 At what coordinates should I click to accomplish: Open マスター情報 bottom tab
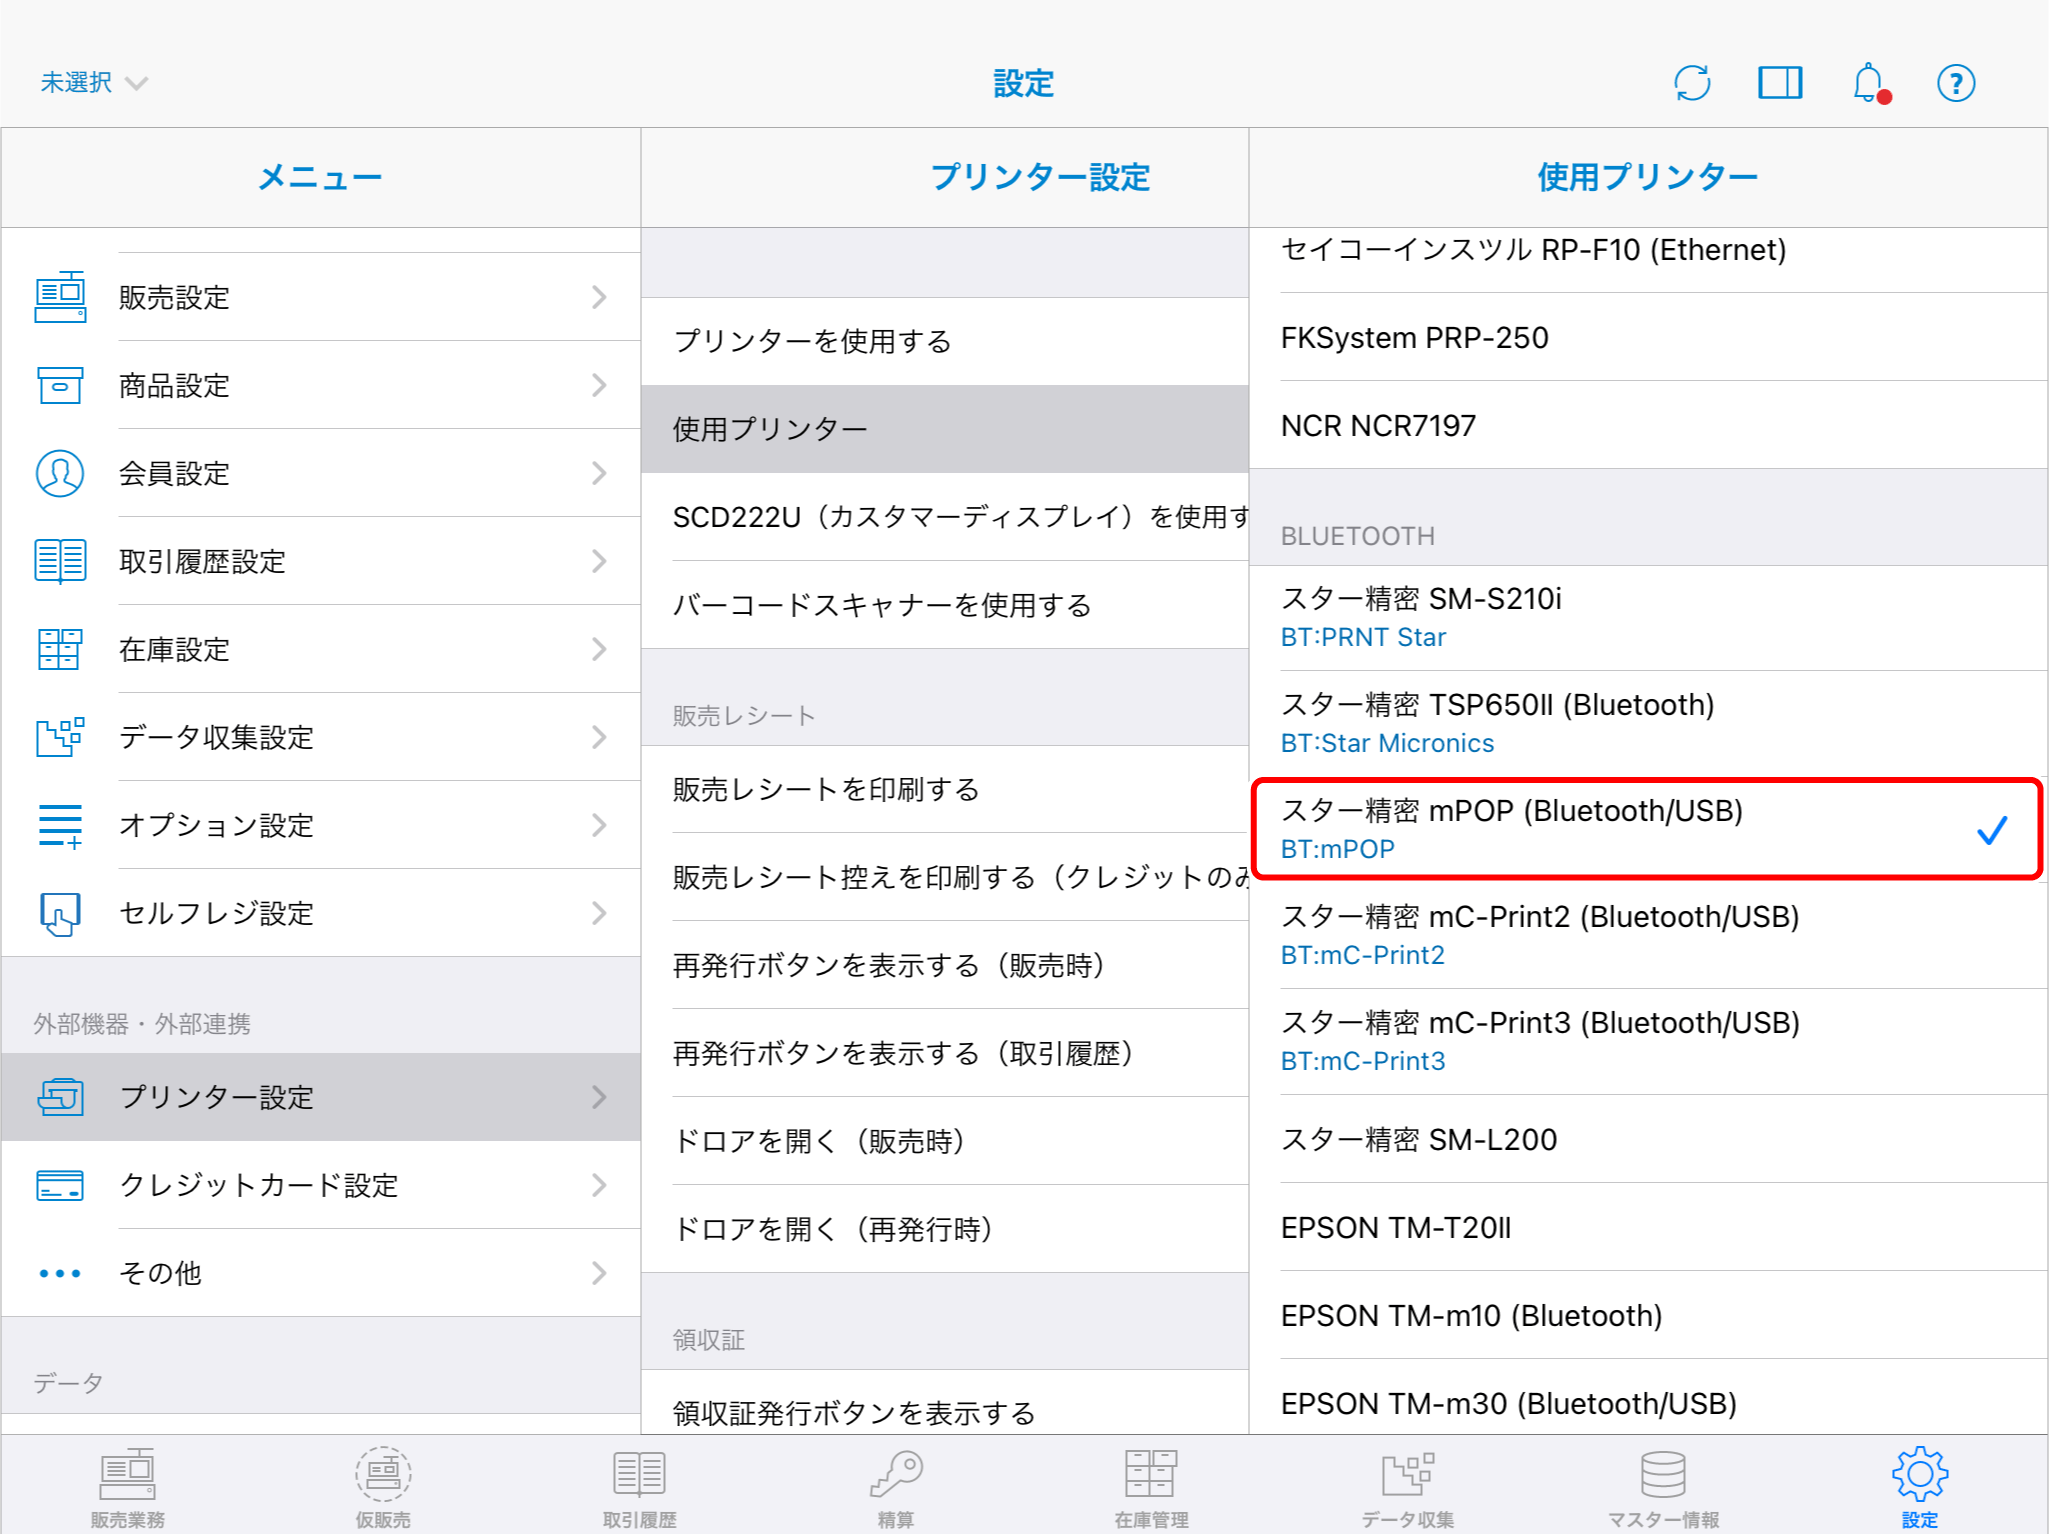1663,1487
